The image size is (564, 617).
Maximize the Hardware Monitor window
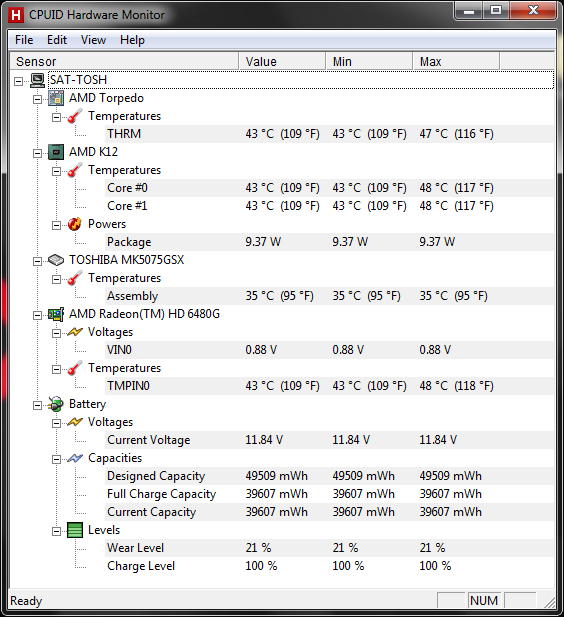[x=496, y=10]
